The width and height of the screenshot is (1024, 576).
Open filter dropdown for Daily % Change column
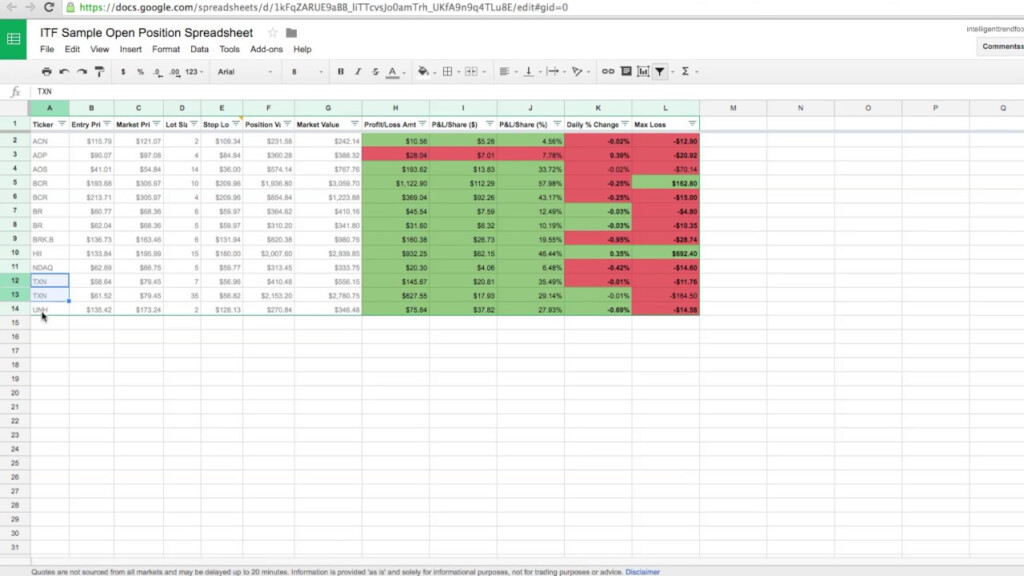(625, 124)
